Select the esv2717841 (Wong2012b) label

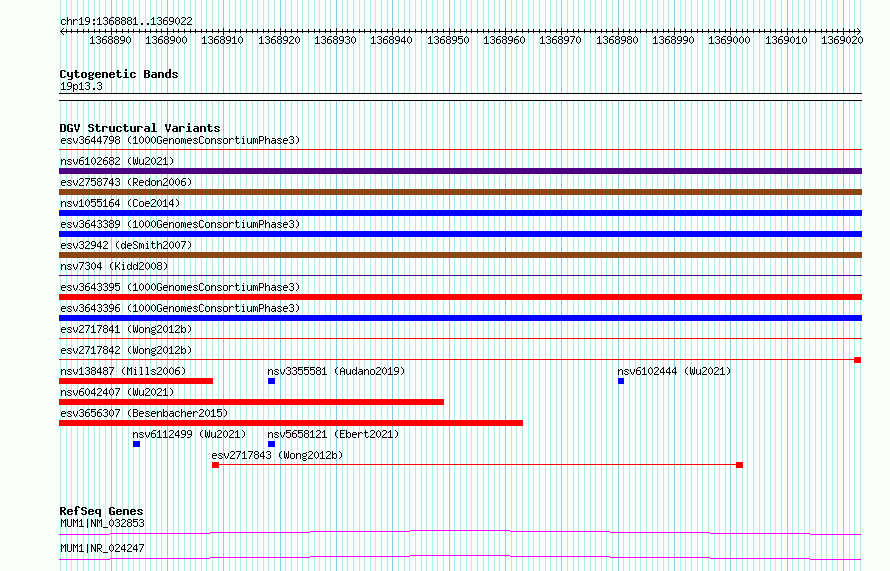[x=126, y=329]
